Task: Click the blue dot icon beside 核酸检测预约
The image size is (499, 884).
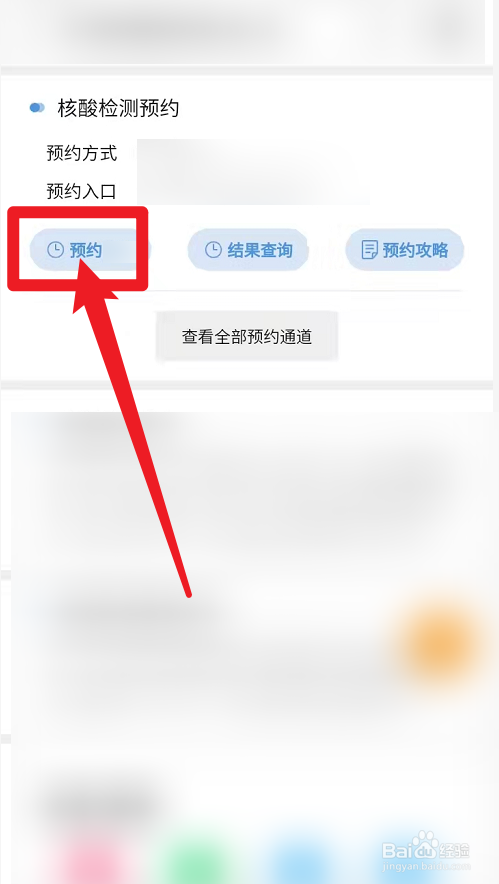Action: (x=37, y=108)
